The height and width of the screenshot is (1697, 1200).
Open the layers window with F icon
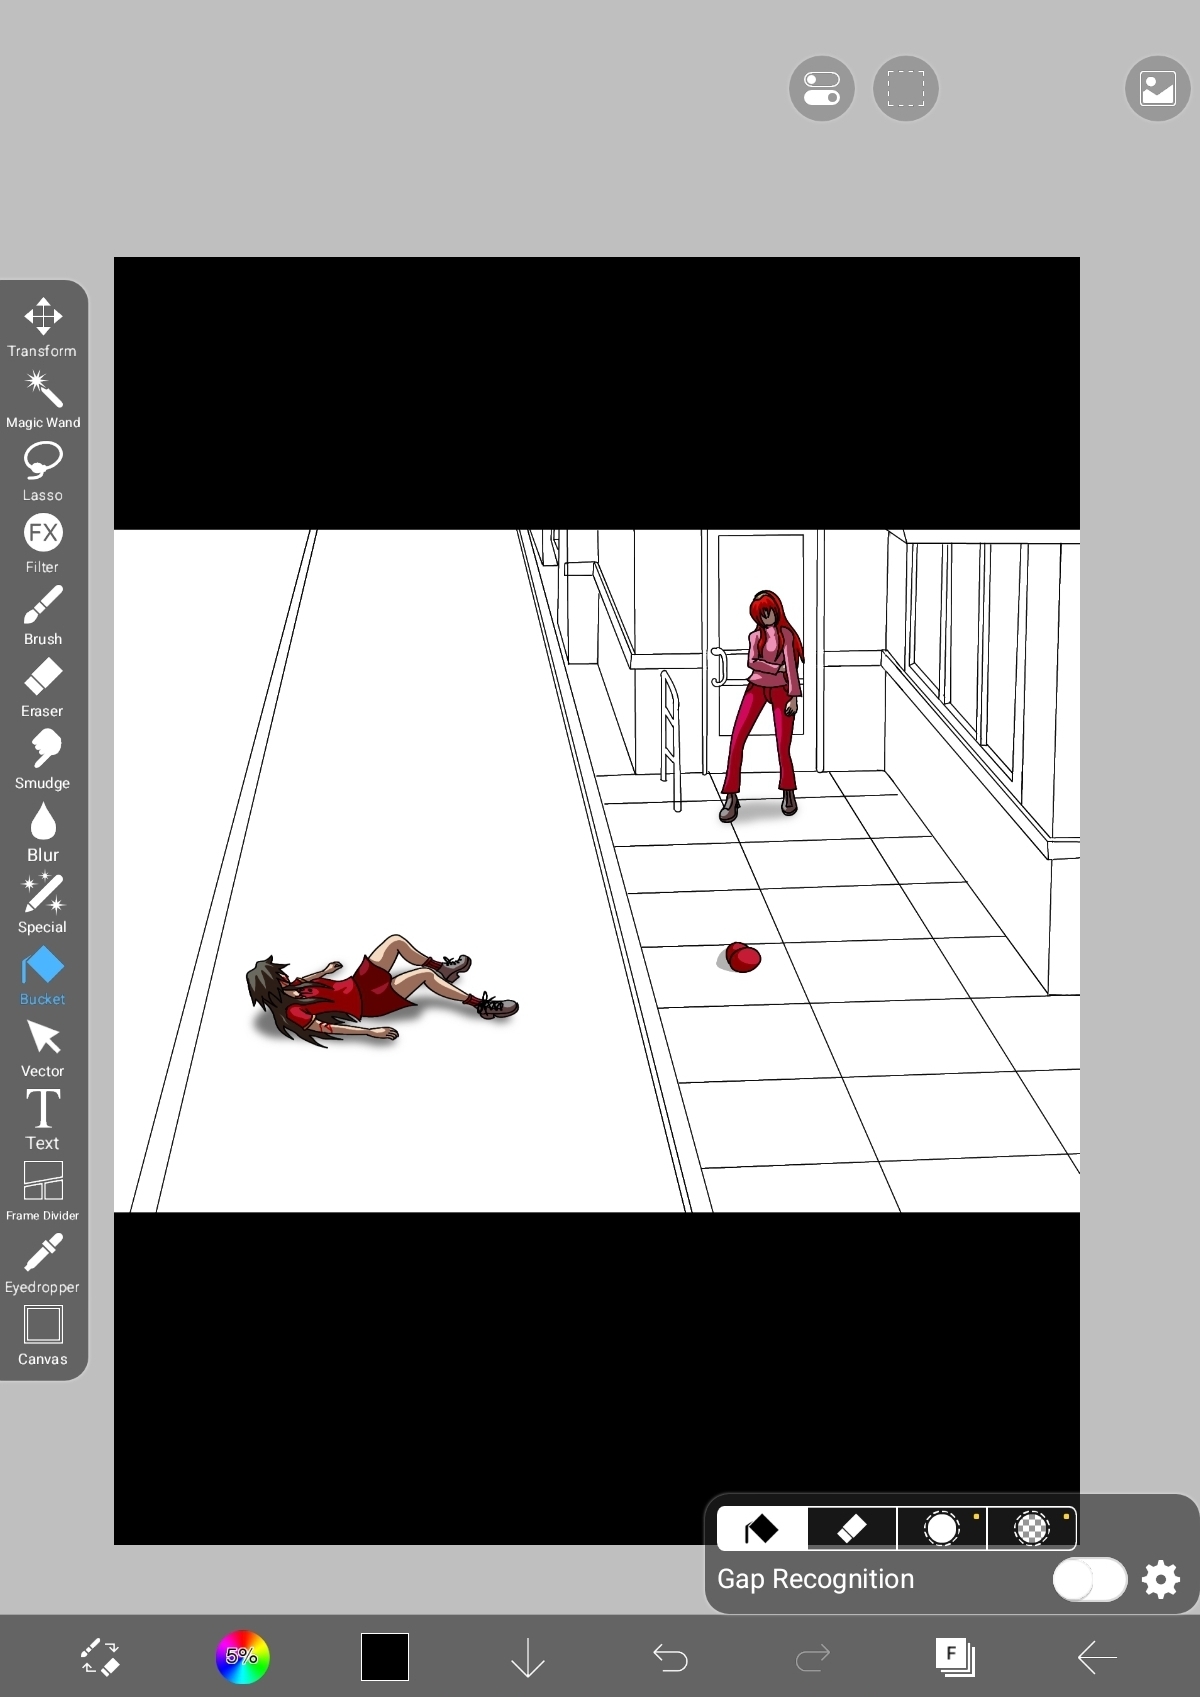[x=955, y=1657]
